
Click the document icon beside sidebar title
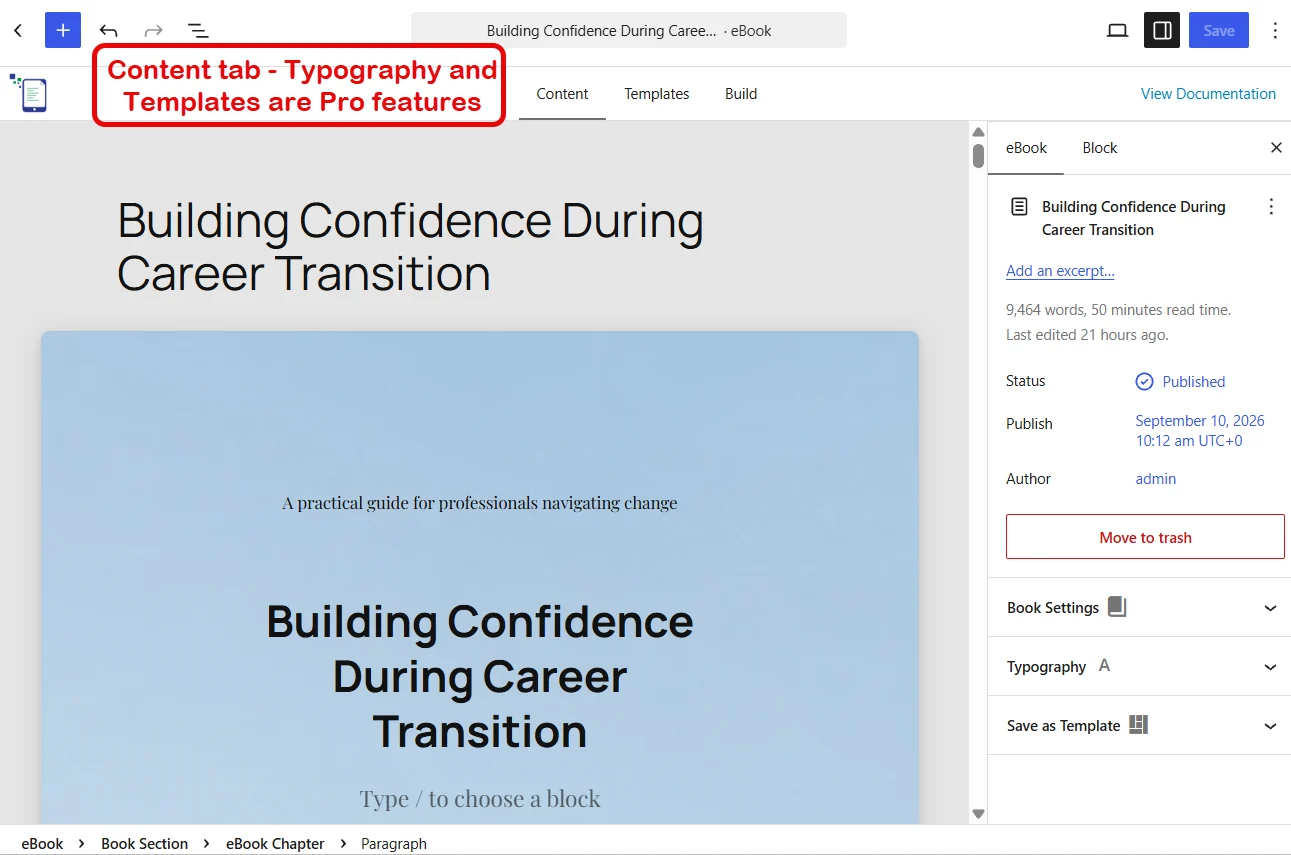click(x=1019, y=207)
